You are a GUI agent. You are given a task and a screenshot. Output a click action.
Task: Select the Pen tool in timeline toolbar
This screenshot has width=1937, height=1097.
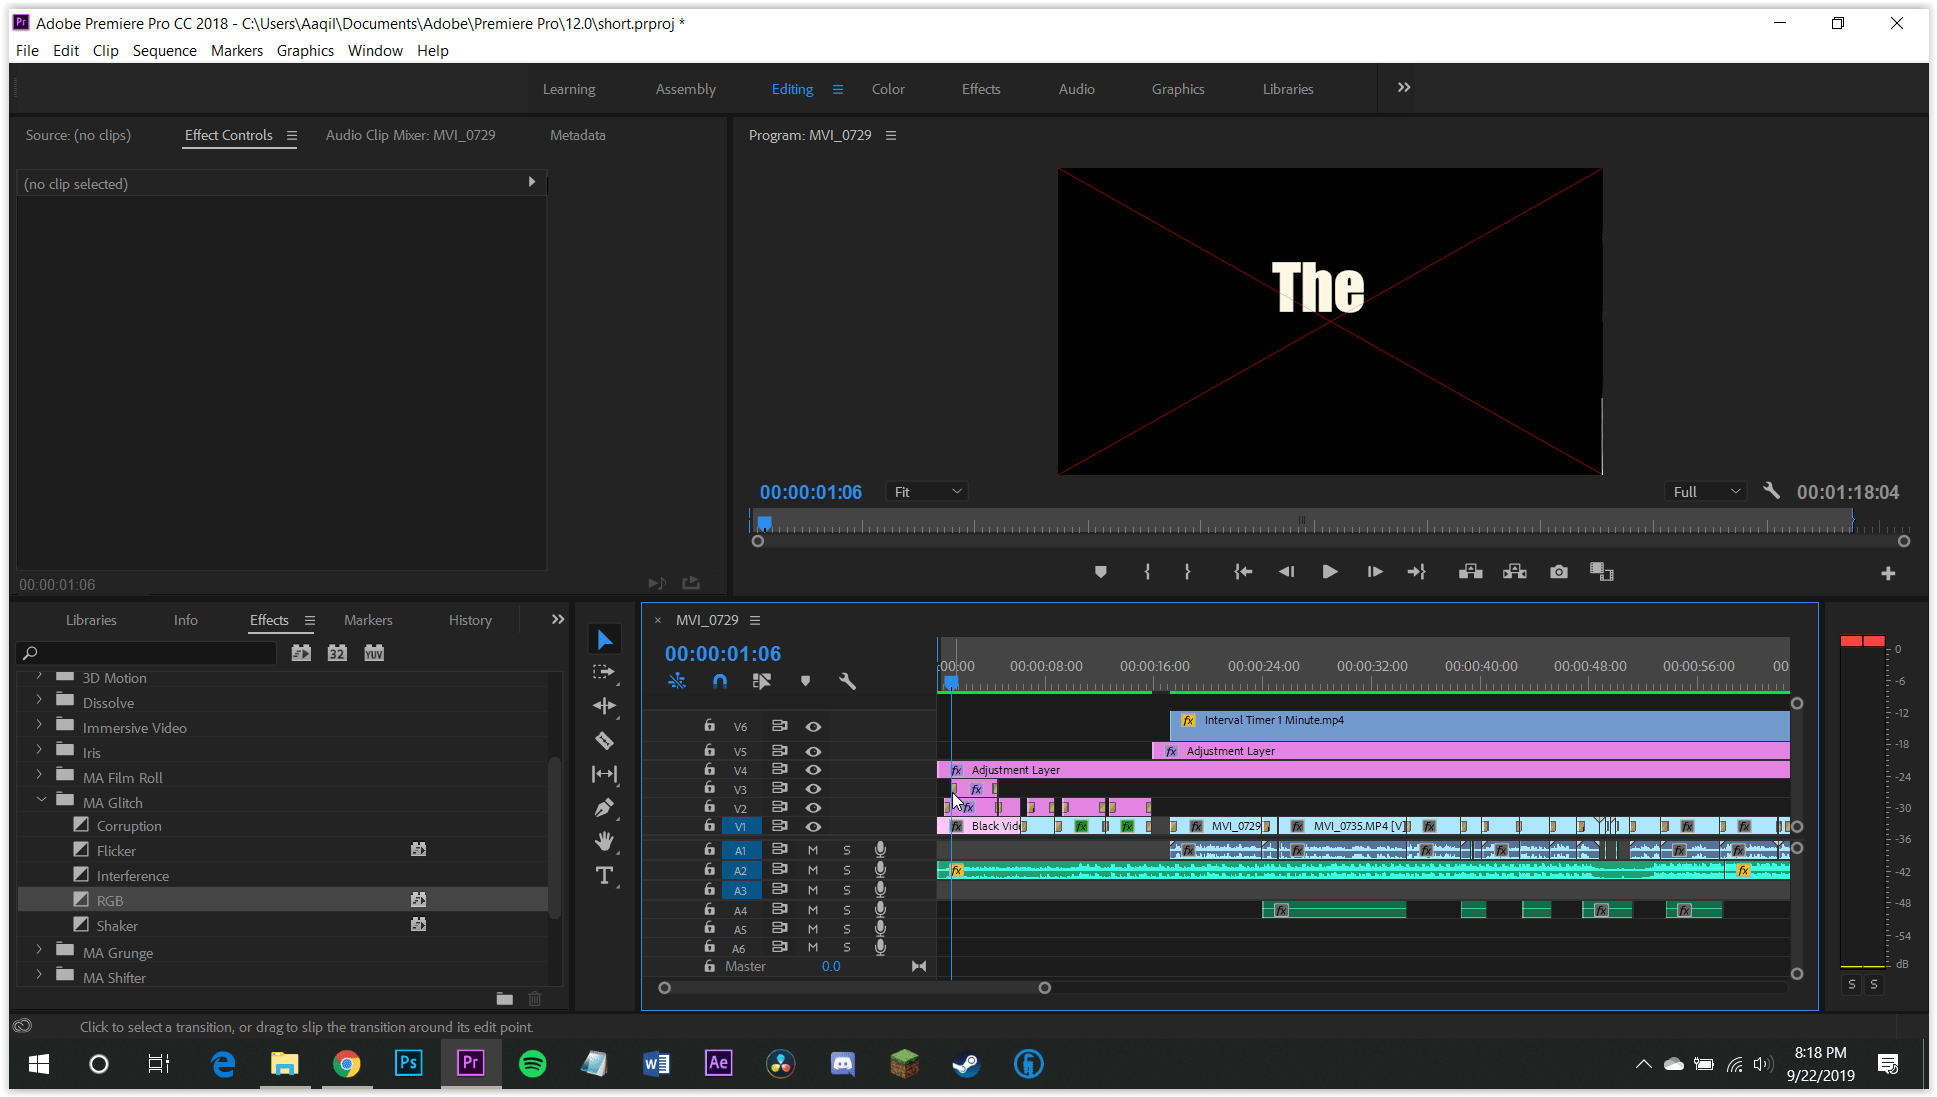605,807
